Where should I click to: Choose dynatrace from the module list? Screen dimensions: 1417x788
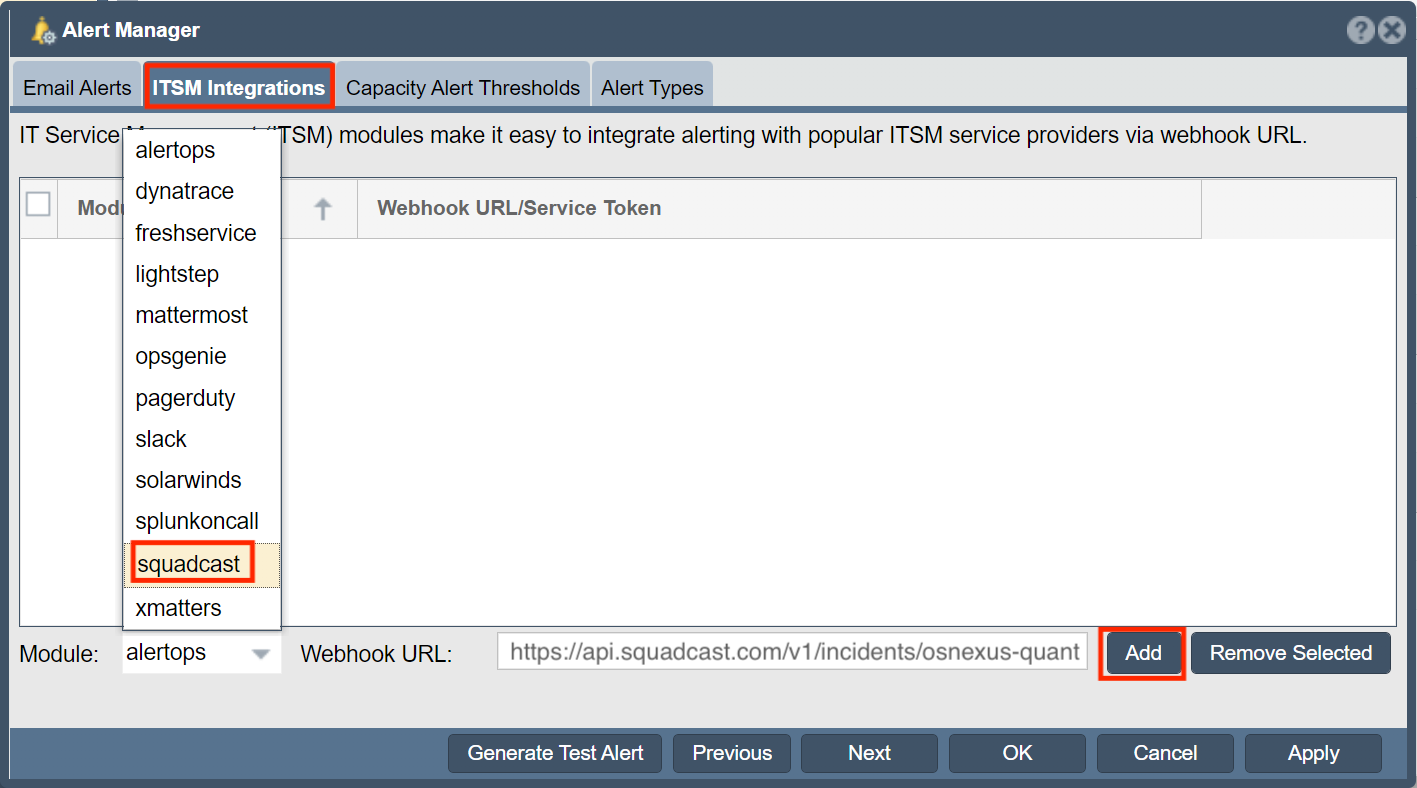(202, 191)
